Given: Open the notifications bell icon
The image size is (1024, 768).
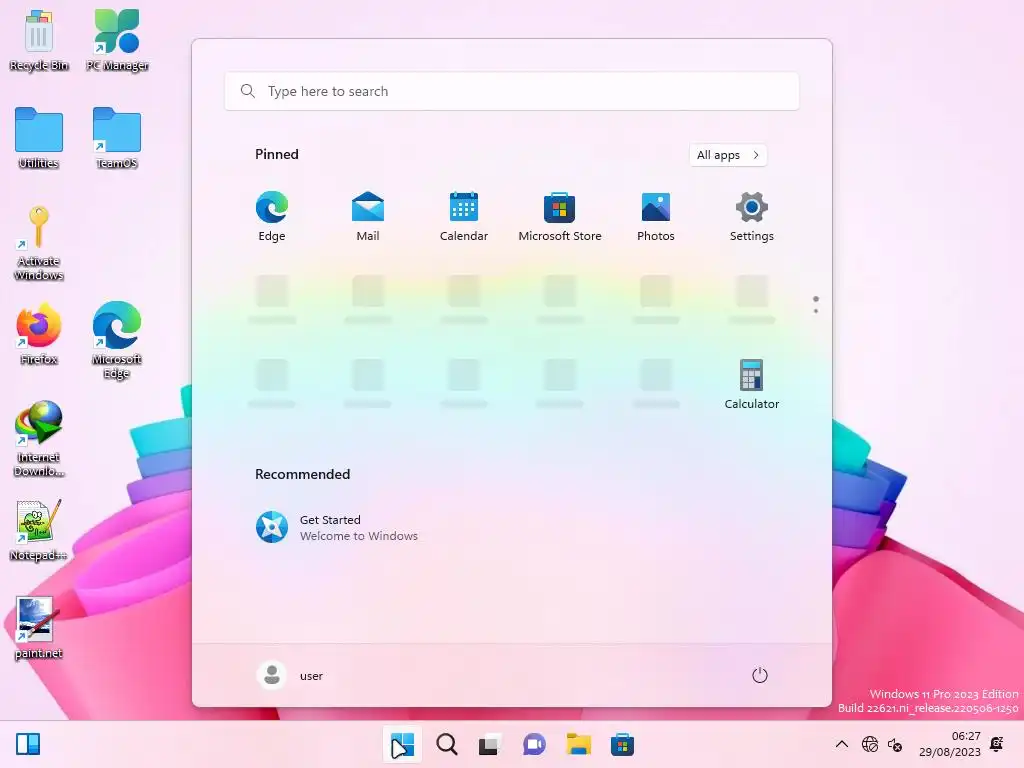Looking at the screenshot, I should click(x=997, y=744).
